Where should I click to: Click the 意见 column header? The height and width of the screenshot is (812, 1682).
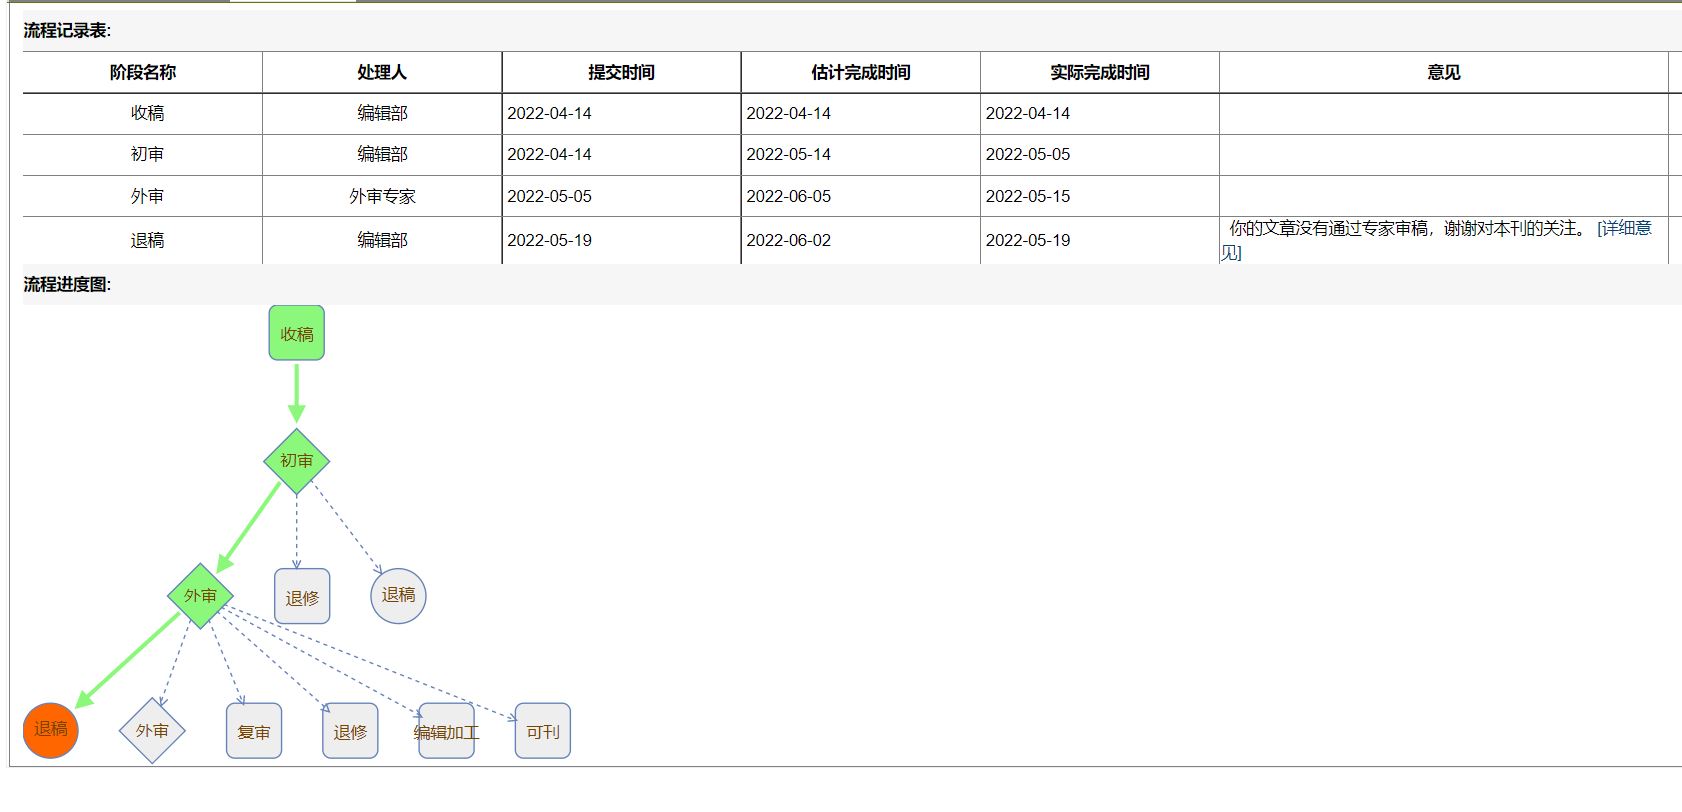click(x=1444, y=72)
